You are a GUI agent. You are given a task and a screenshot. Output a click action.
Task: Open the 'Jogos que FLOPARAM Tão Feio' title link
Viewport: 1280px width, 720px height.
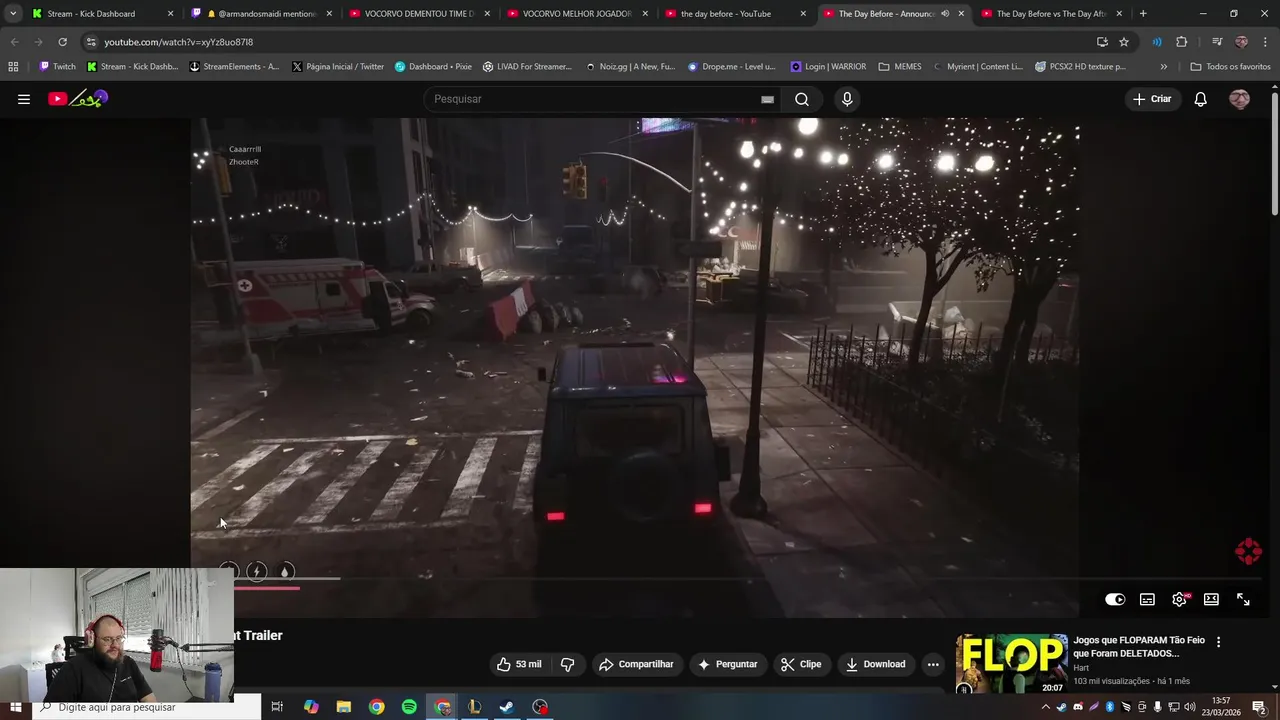pos(1138,646)
